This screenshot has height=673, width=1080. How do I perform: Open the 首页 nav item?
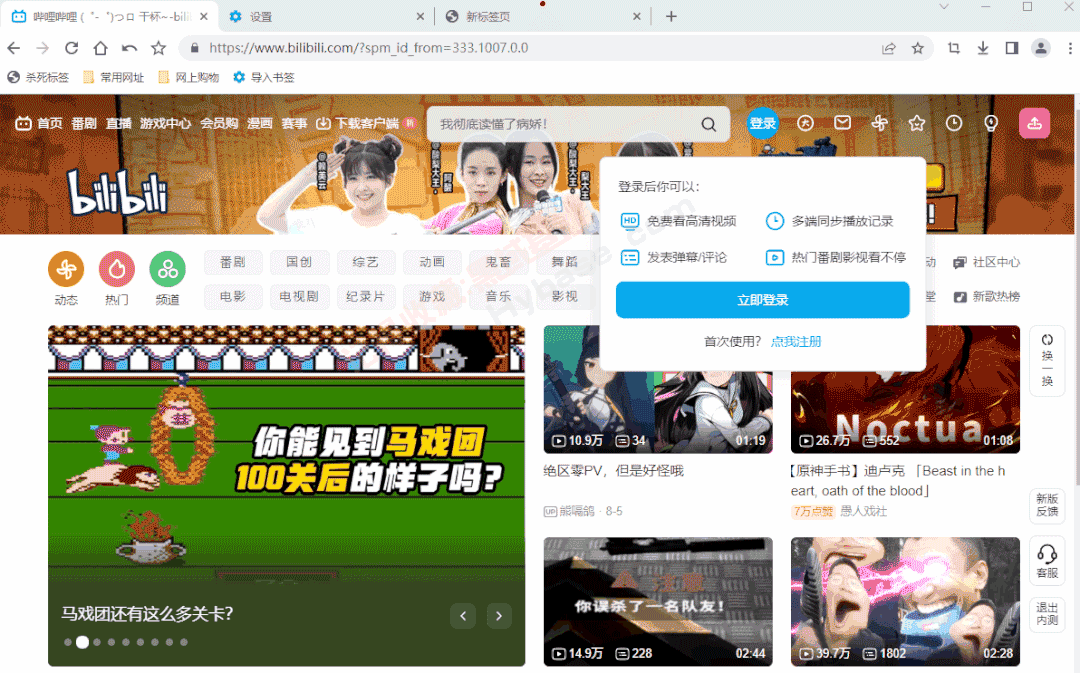click(40, 123)
